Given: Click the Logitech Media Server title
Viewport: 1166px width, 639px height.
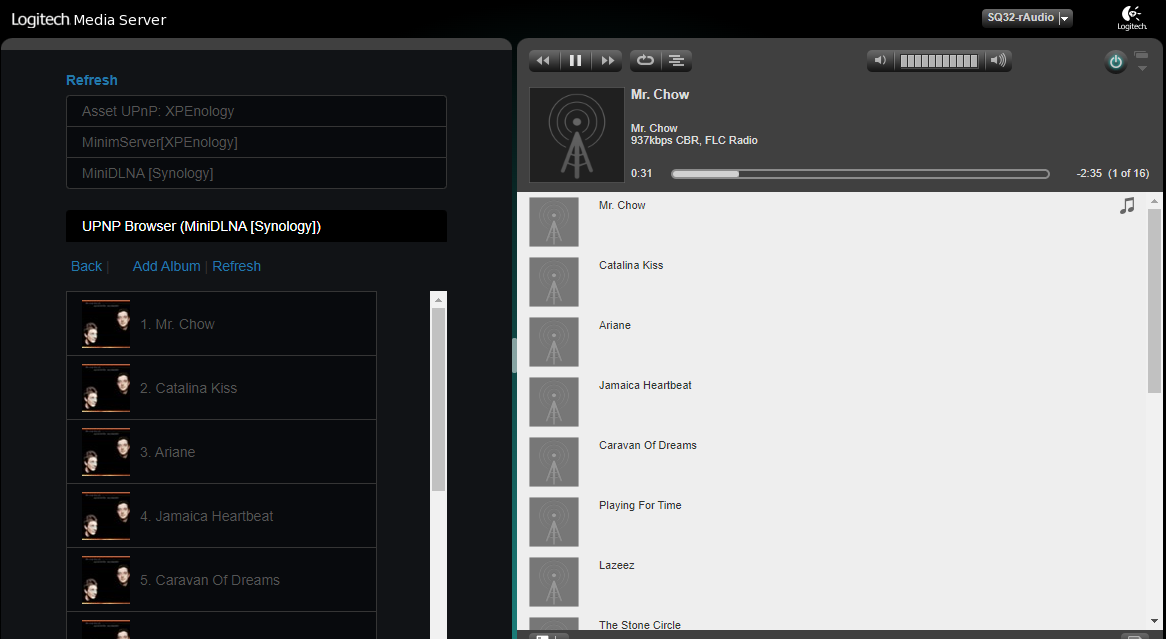Looking at the screenshot, I should (x=88, y=19).
